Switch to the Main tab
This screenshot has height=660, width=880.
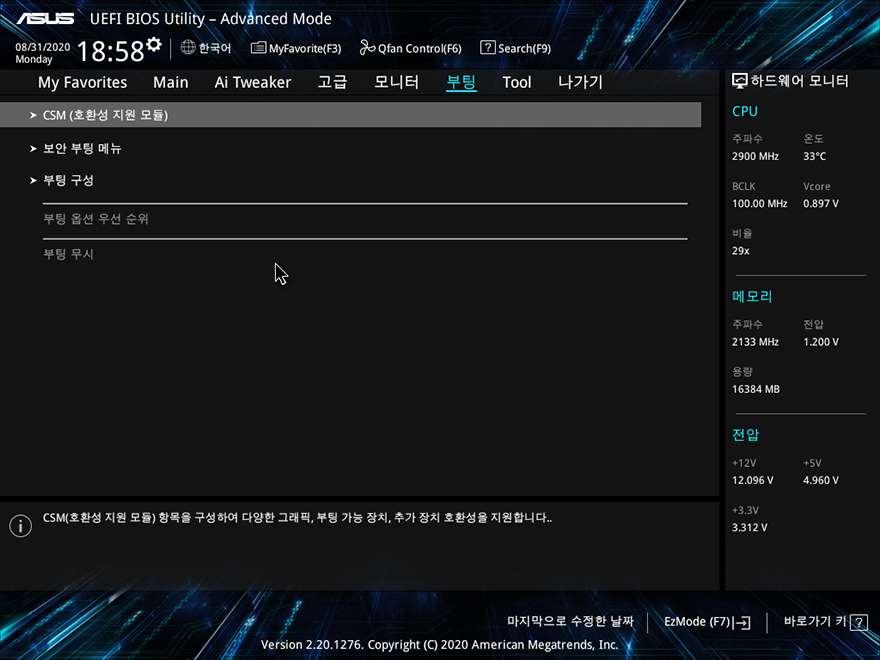pyautogui.click(x=171, y=82)
